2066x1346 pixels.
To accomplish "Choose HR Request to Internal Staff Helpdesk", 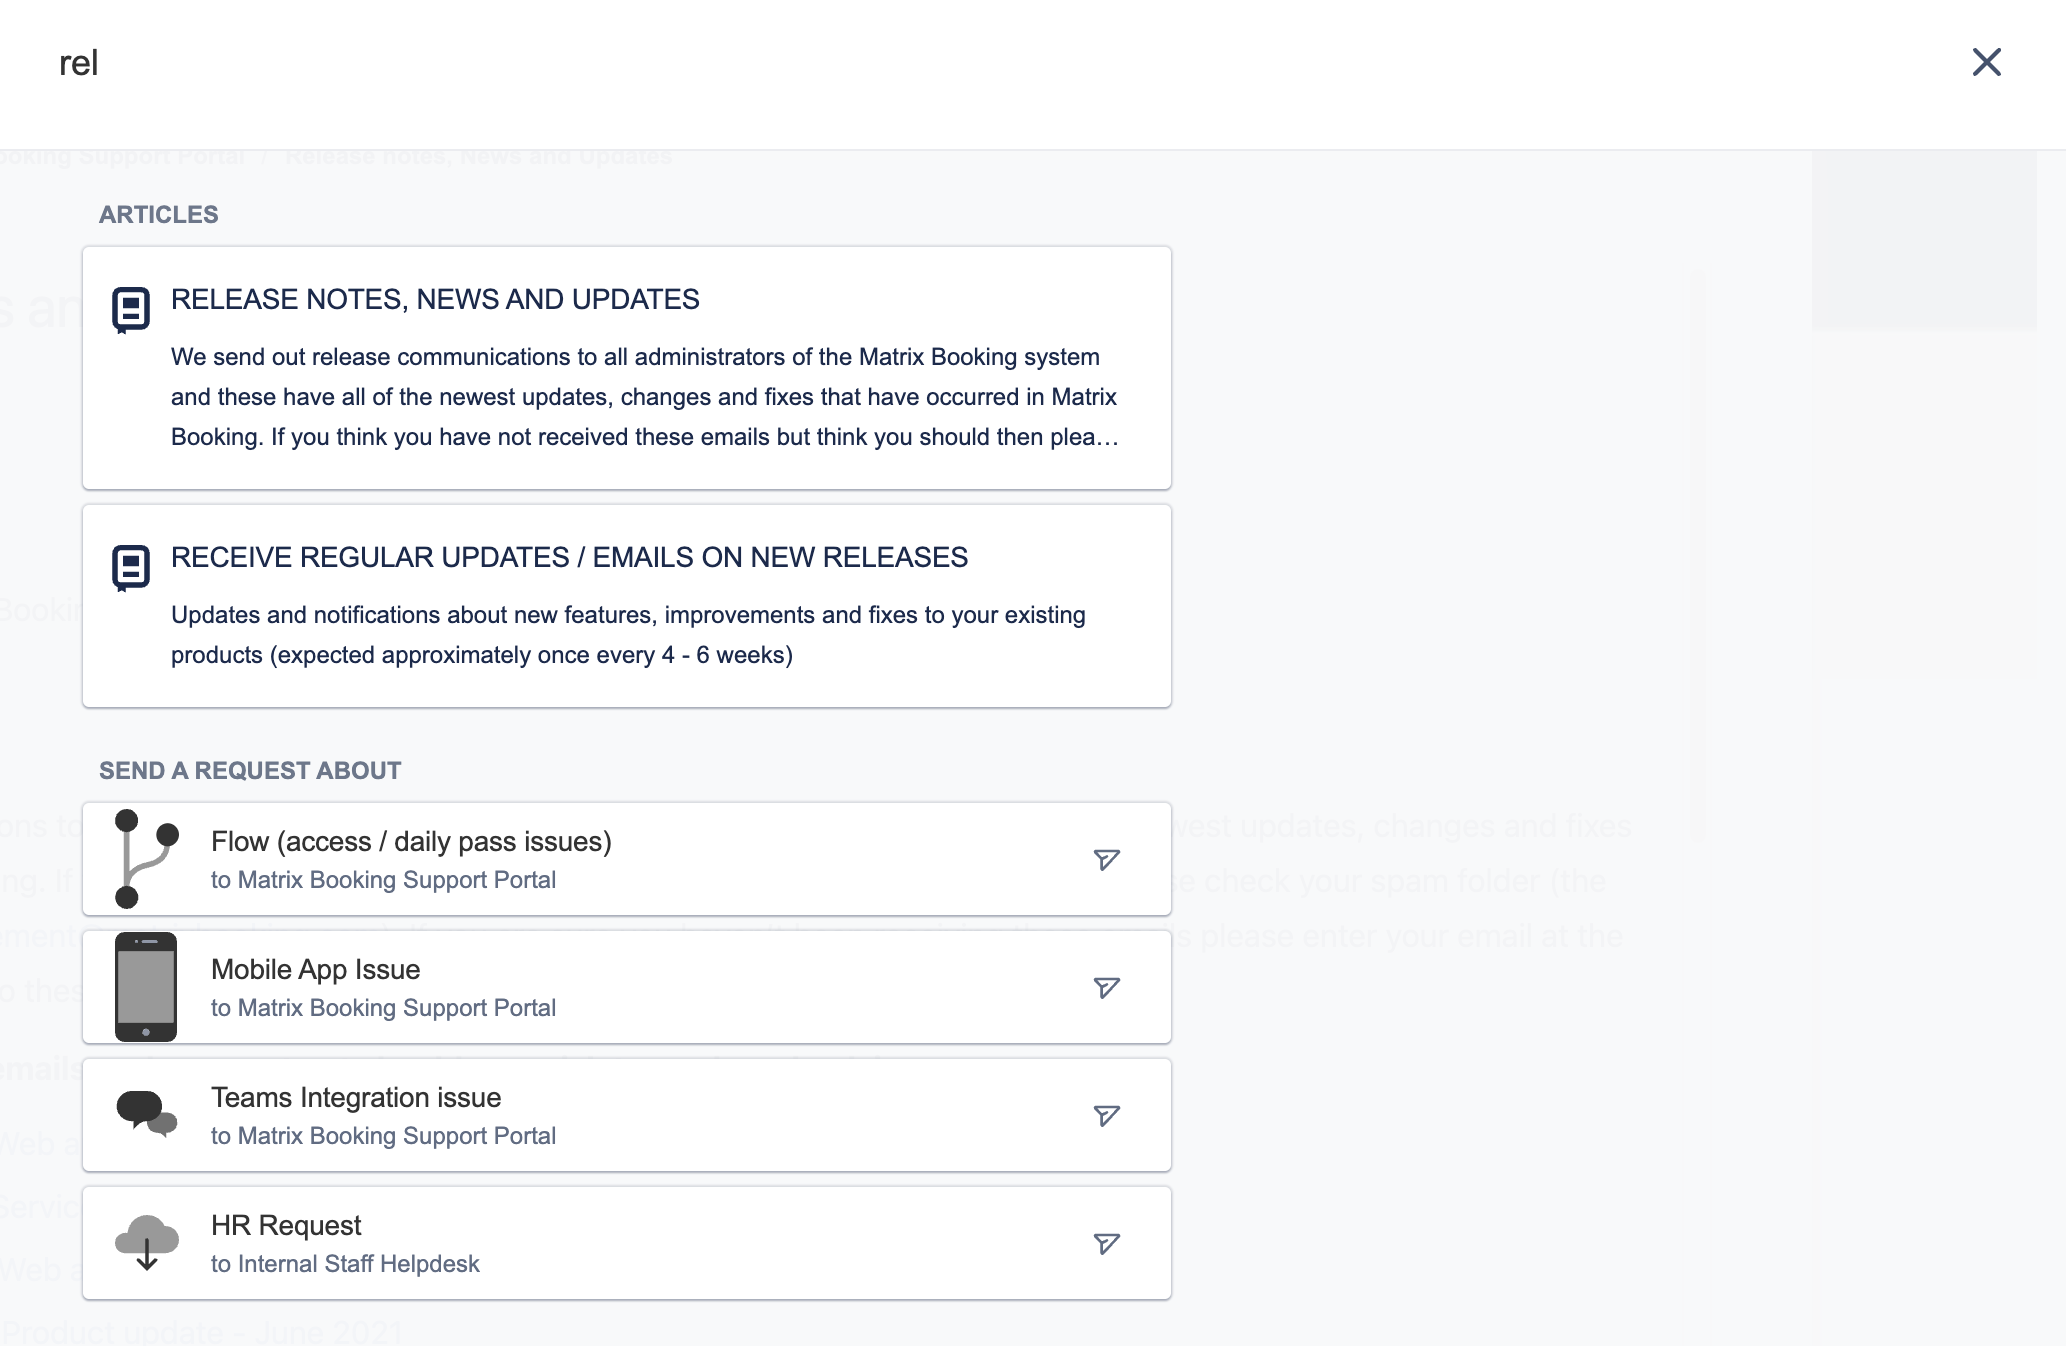I will (286, 1226).
